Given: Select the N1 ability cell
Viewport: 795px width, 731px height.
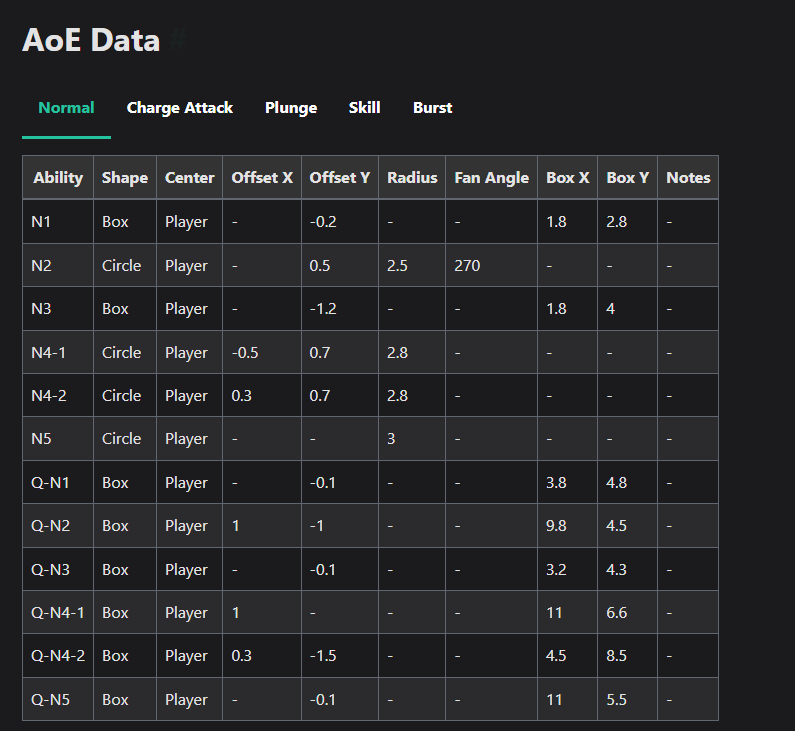Looking at the screenshot, I should [x=58, y=222].
